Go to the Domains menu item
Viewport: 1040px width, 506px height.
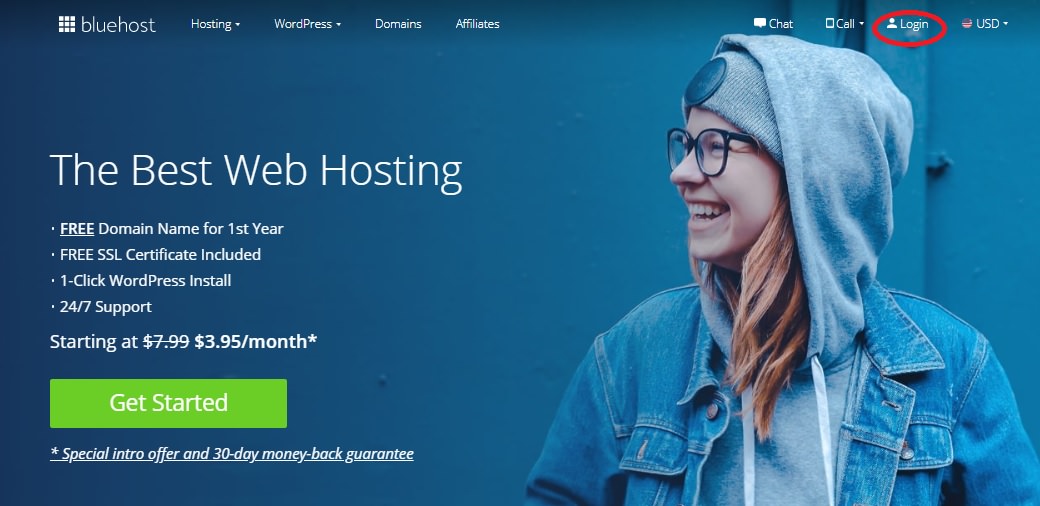point(398,24)
